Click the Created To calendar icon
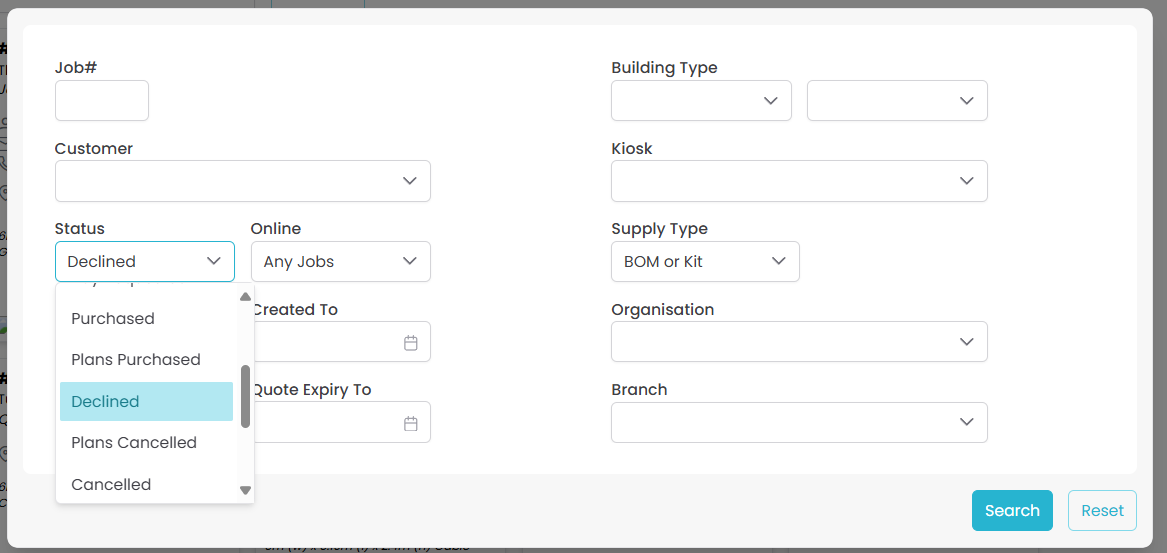1167x553 pixels. click(410, 343)
